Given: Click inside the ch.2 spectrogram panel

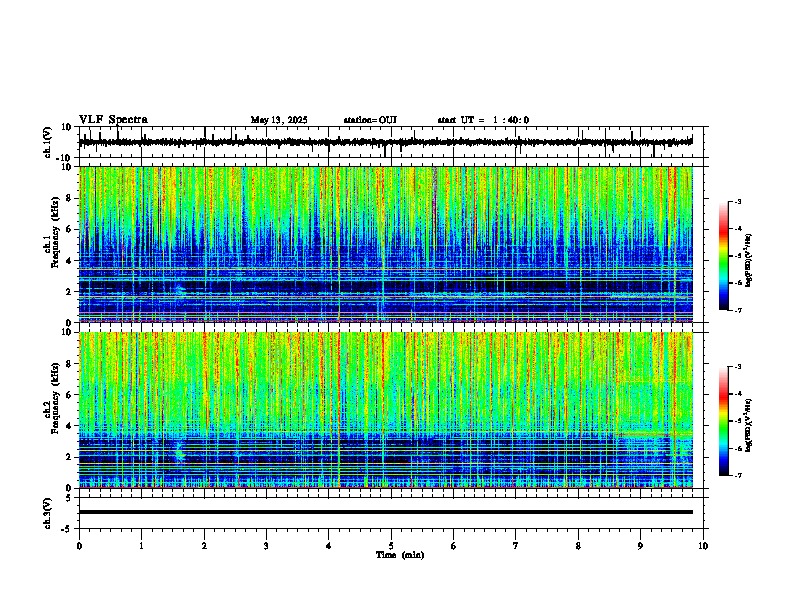Looking at the screenshot, I should tap(386, 410).
